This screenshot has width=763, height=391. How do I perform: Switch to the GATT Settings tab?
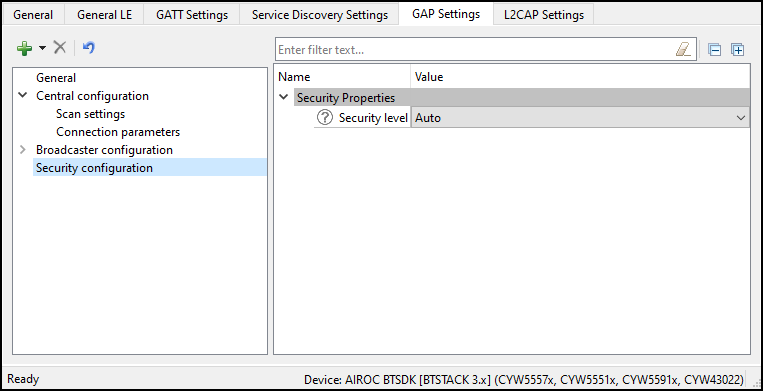[192, 15]
